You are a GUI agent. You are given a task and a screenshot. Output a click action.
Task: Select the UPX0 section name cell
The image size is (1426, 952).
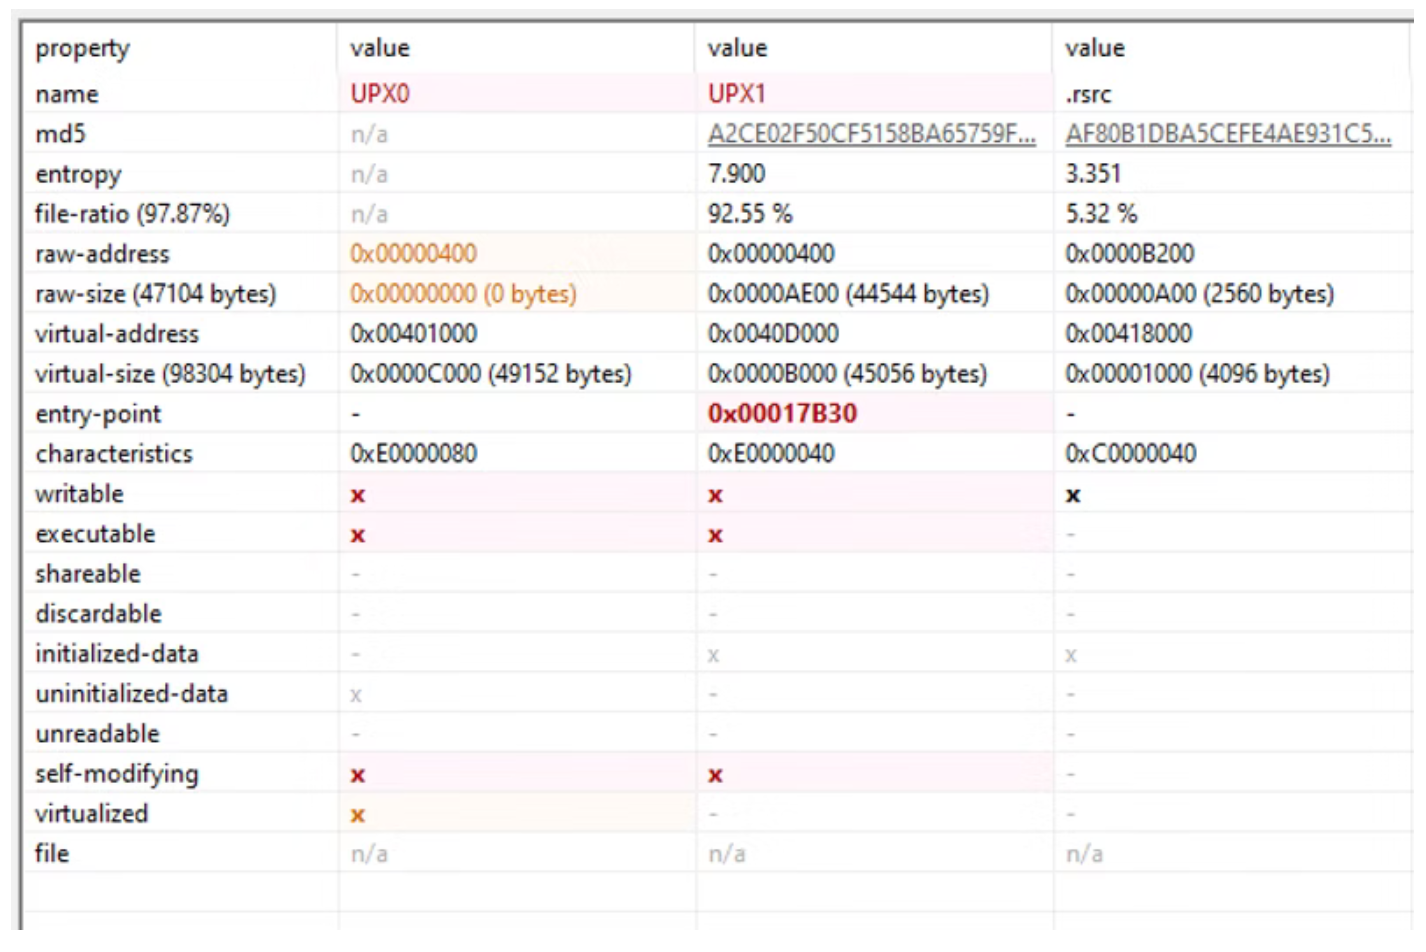point(380,94)
